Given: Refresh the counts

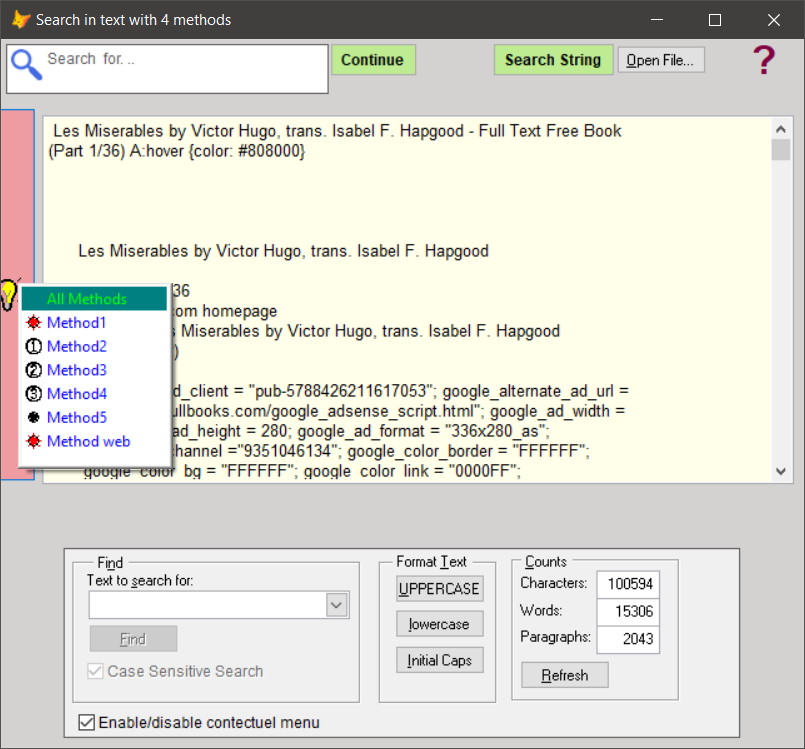Looking at the screenshot, I should pos(565,675).
